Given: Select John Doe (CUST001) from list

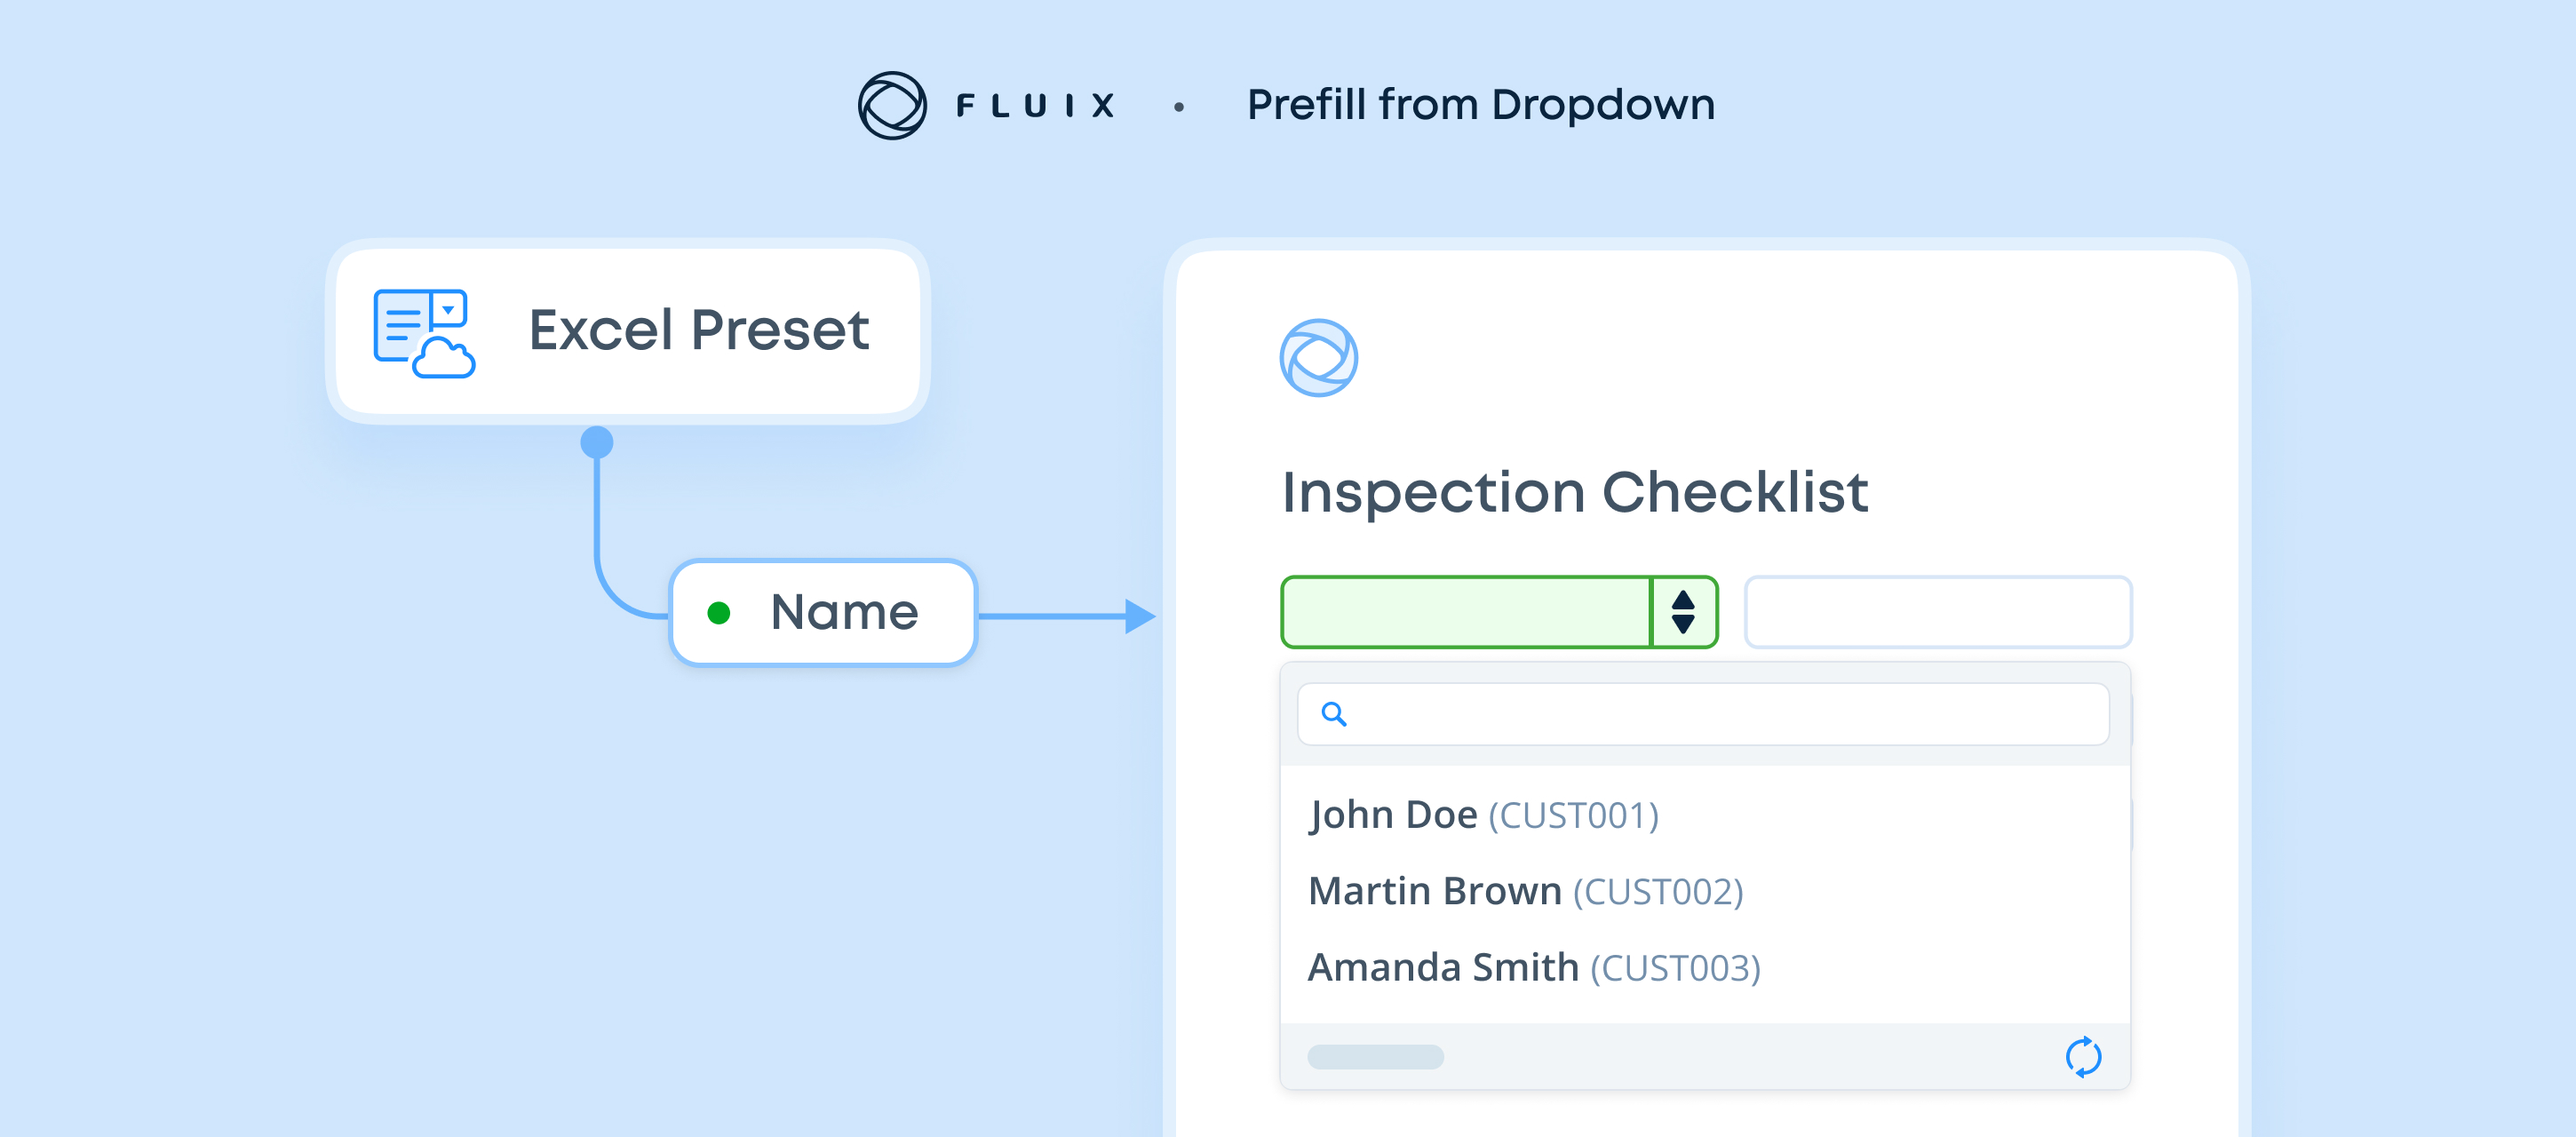Looking at the screenshot, I should pos(1483,815).
